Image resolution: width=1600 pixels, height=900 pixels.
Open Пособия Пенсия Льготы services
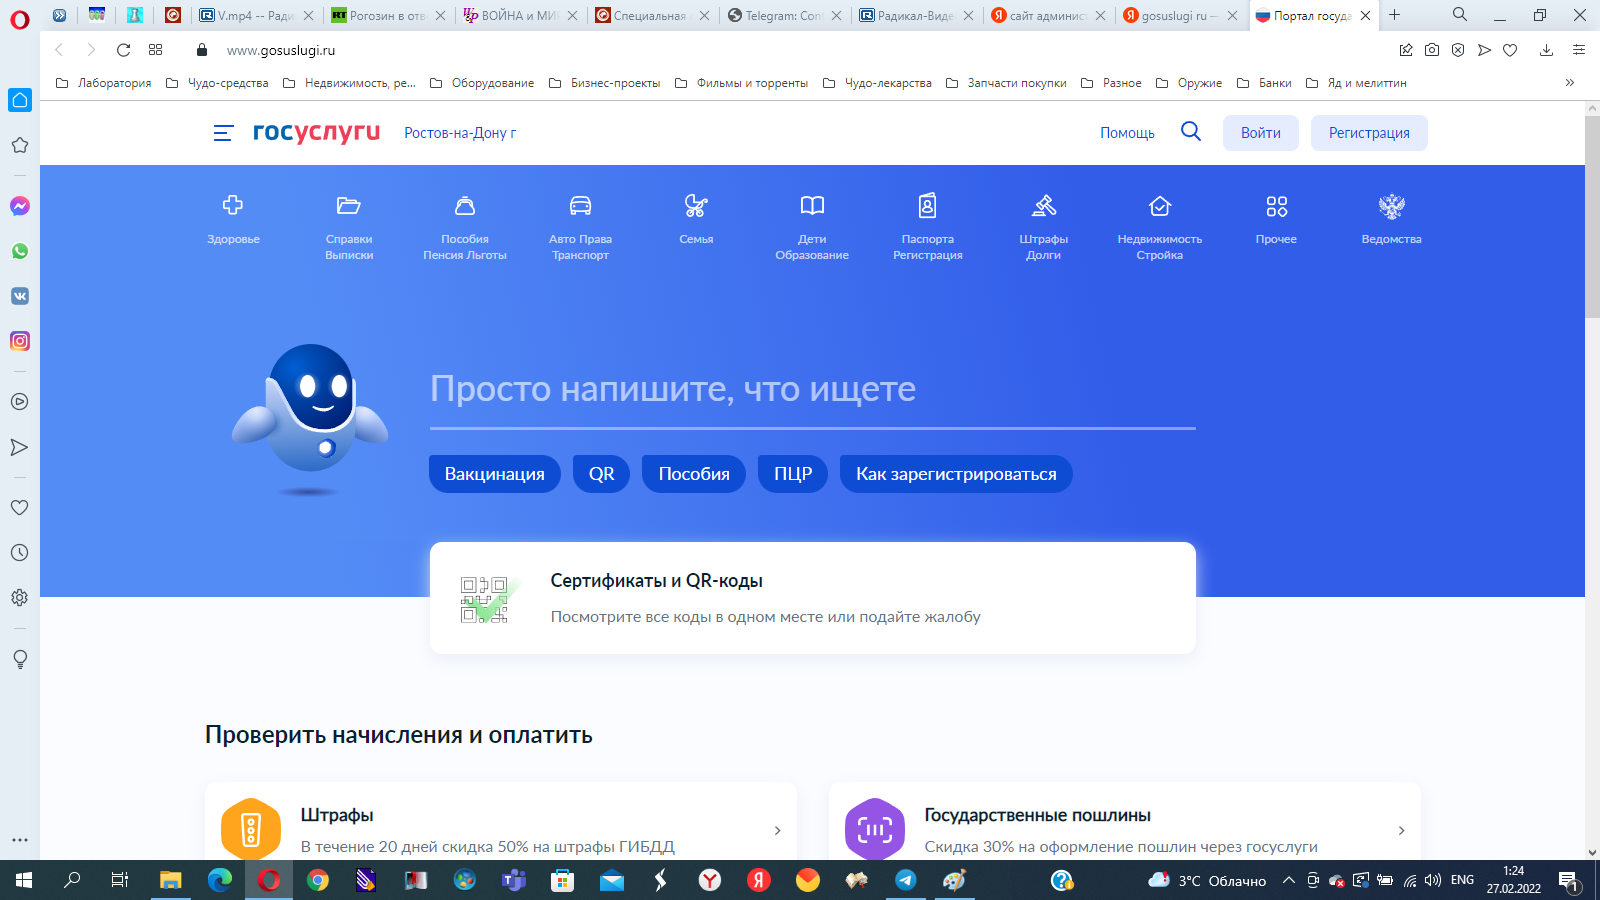[464, 225]
